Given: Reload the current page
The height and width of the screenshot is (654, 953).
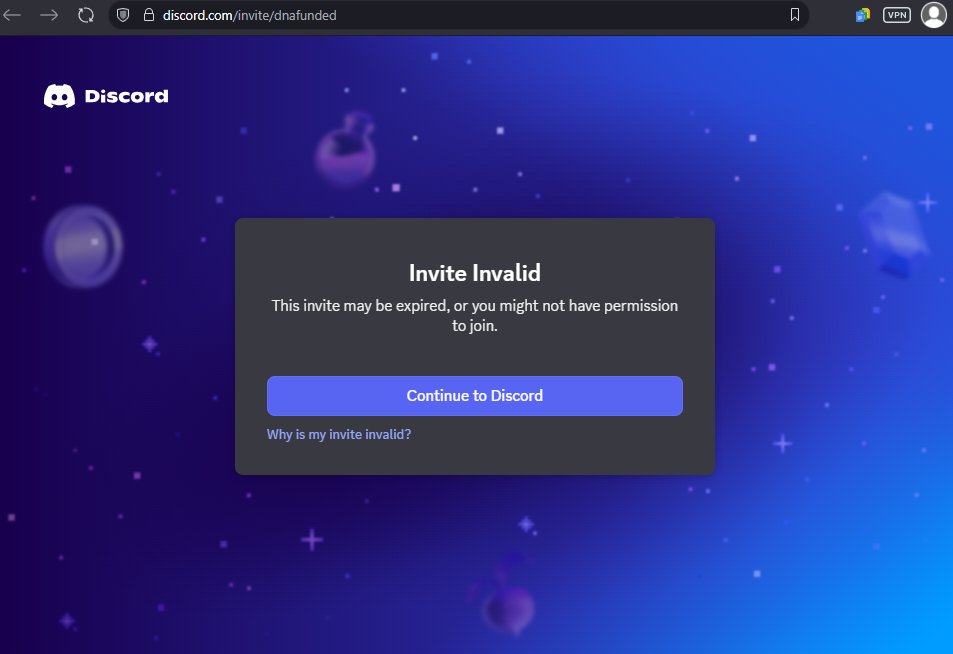Looking at the screenshot, I should point(86,15).
